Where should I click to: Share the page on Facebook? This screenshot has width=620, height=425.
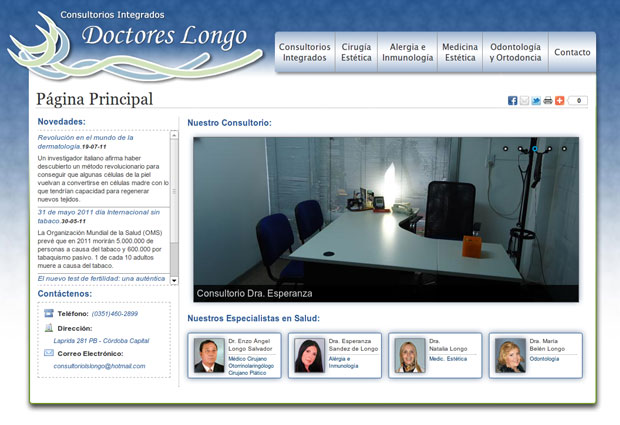[x=512, y=100]
